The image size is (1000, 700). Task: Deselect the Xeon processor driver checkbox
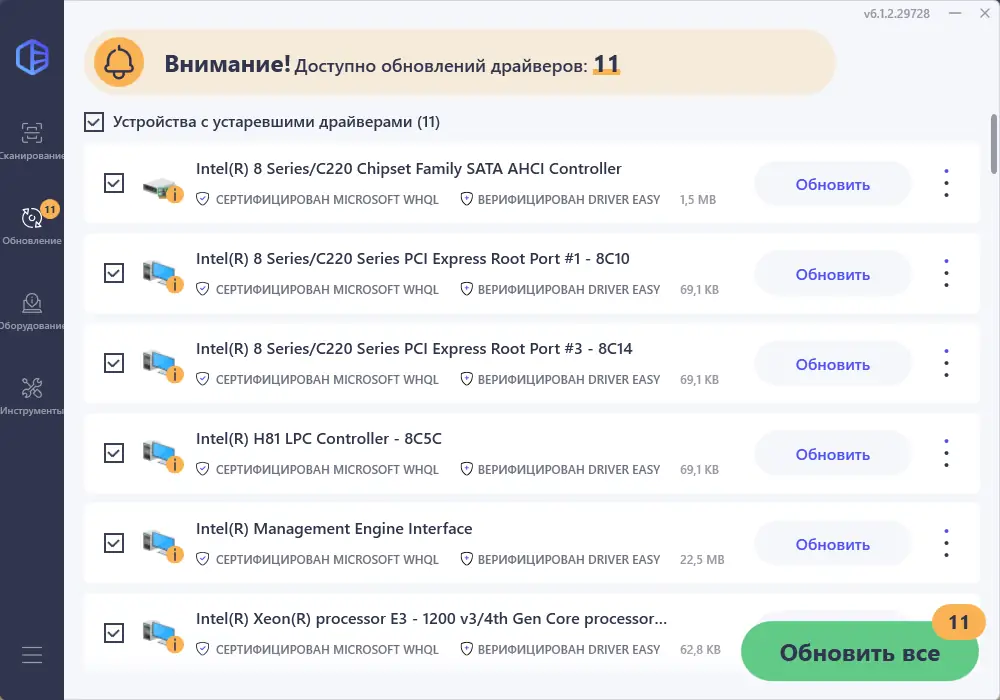[x=113, y=633]
